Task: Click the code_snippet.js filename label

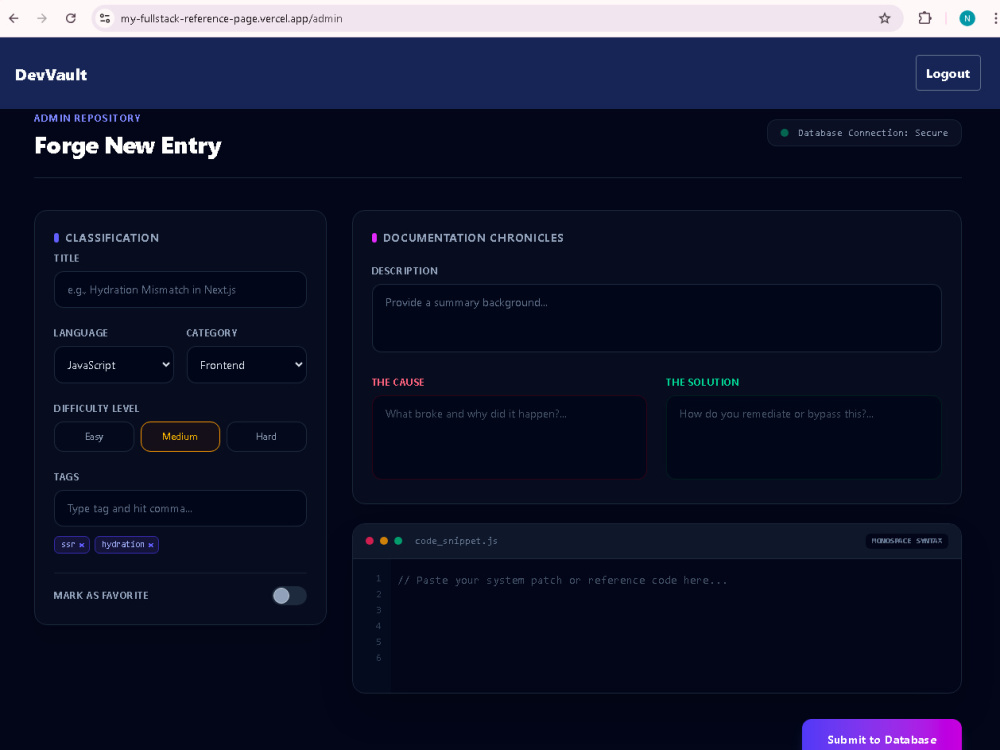Action: [456, 541]
